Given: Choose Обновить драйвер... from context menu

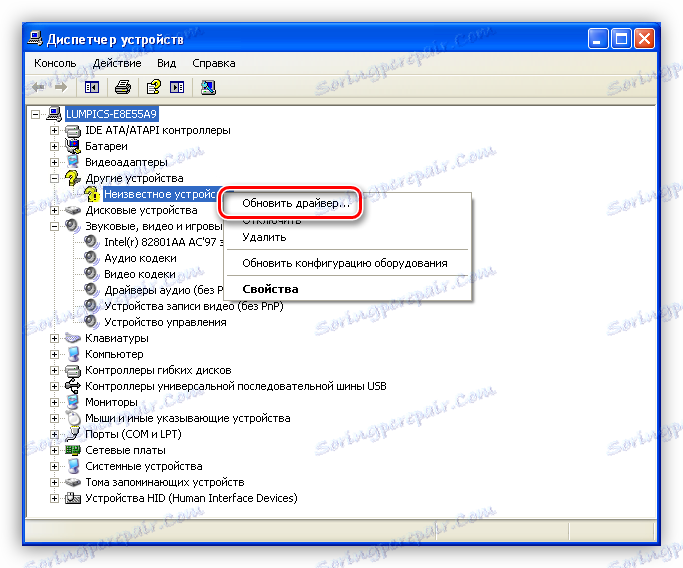Looking at the screenshot, I should [x=296, y=203].
